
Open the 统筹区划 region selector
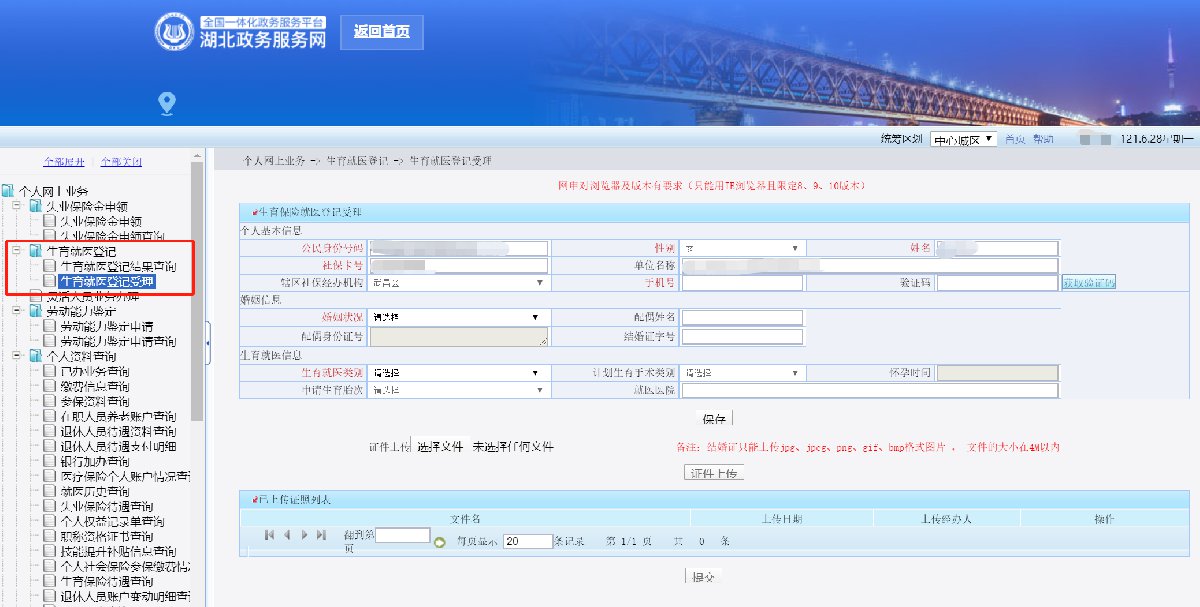click(963, 140)
